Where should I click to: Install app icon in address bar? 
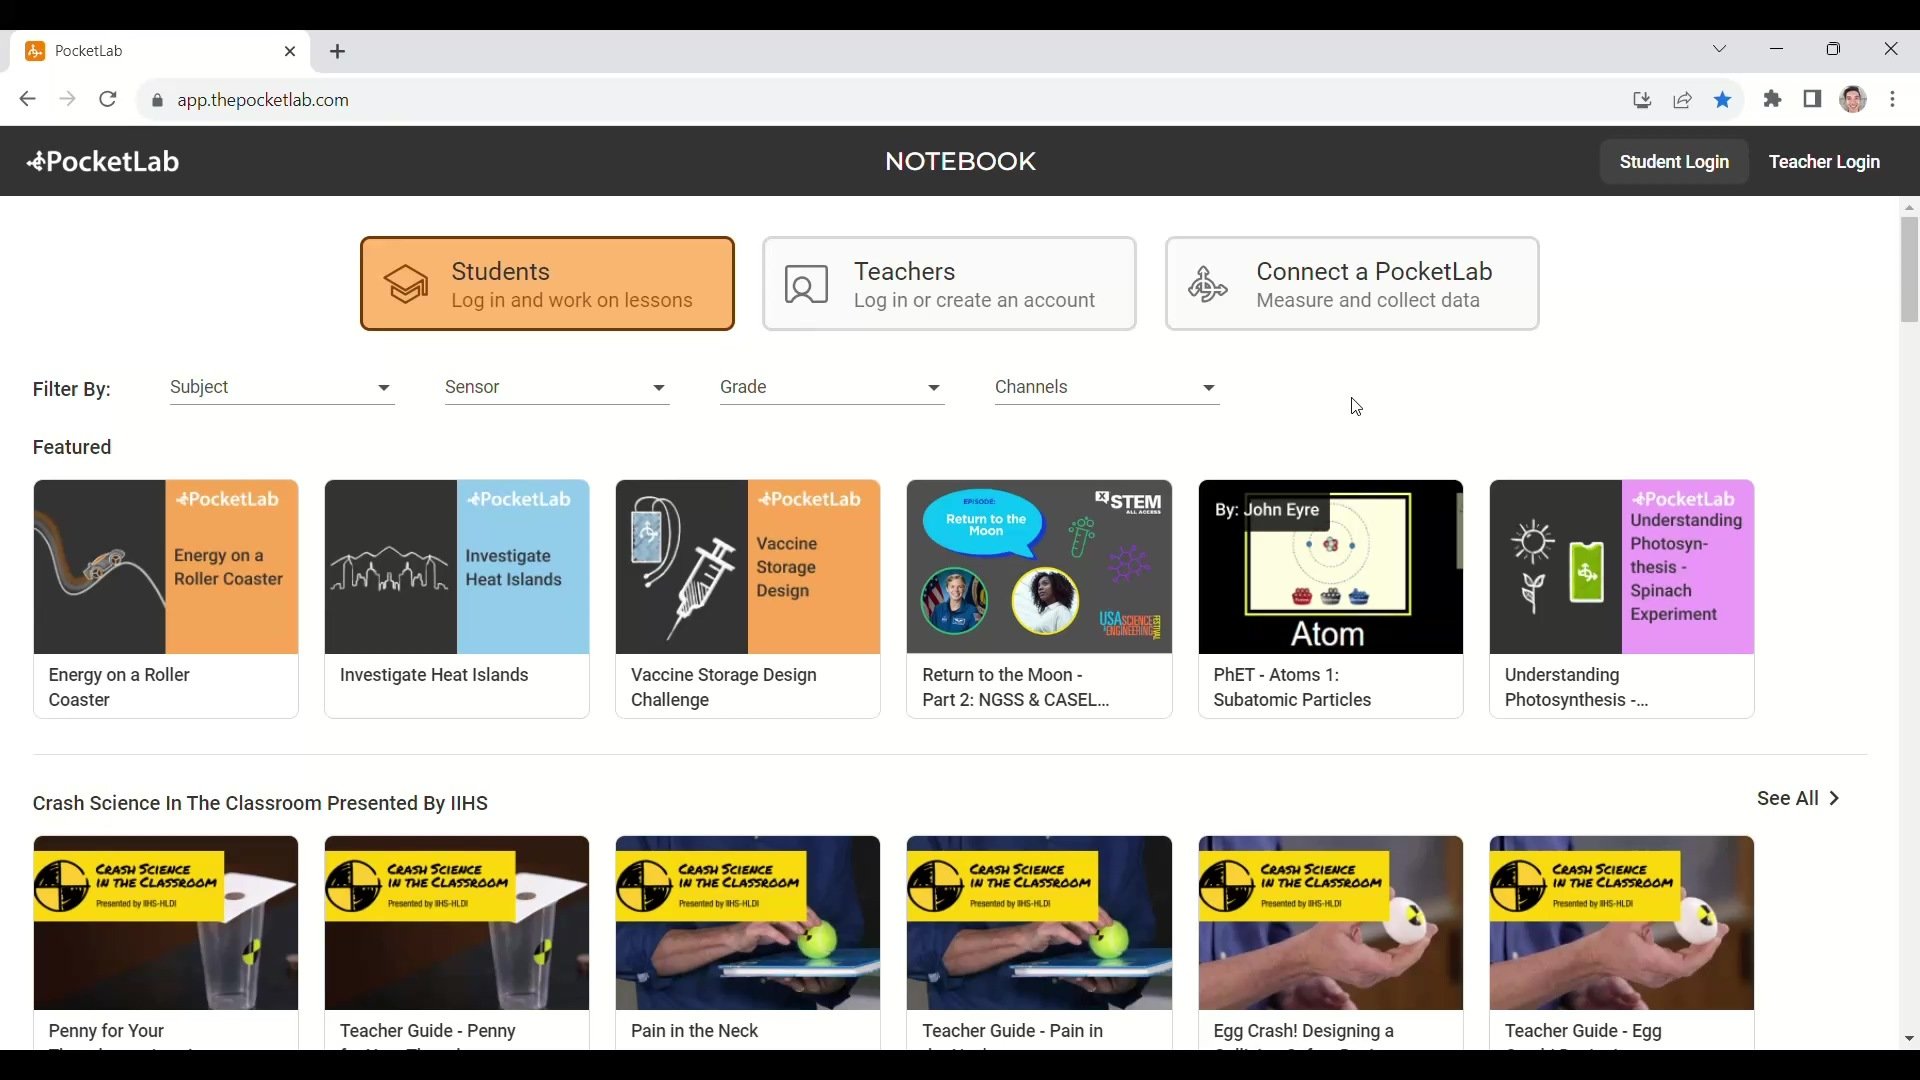pos(1642,100)
